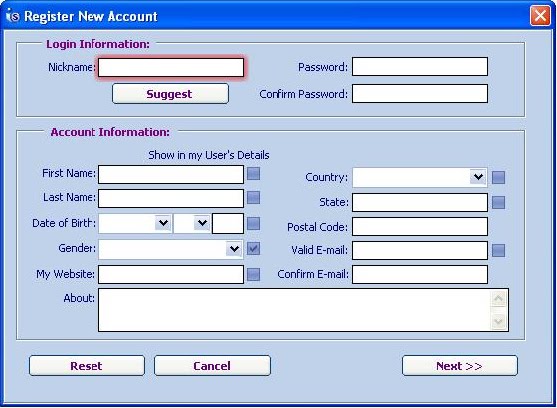
Task: Focus the Password field
Action: click(x=420, y=66)
